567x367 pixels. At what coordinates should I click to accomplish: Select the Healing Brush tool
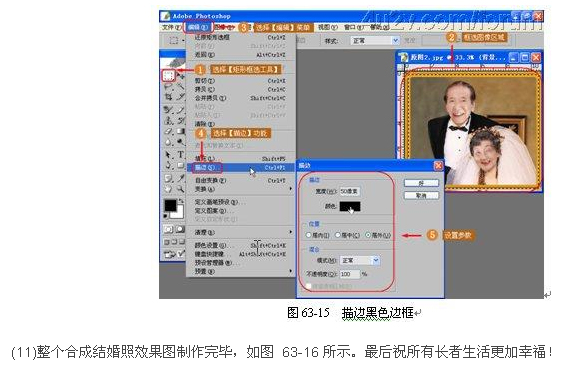(168, 109)
